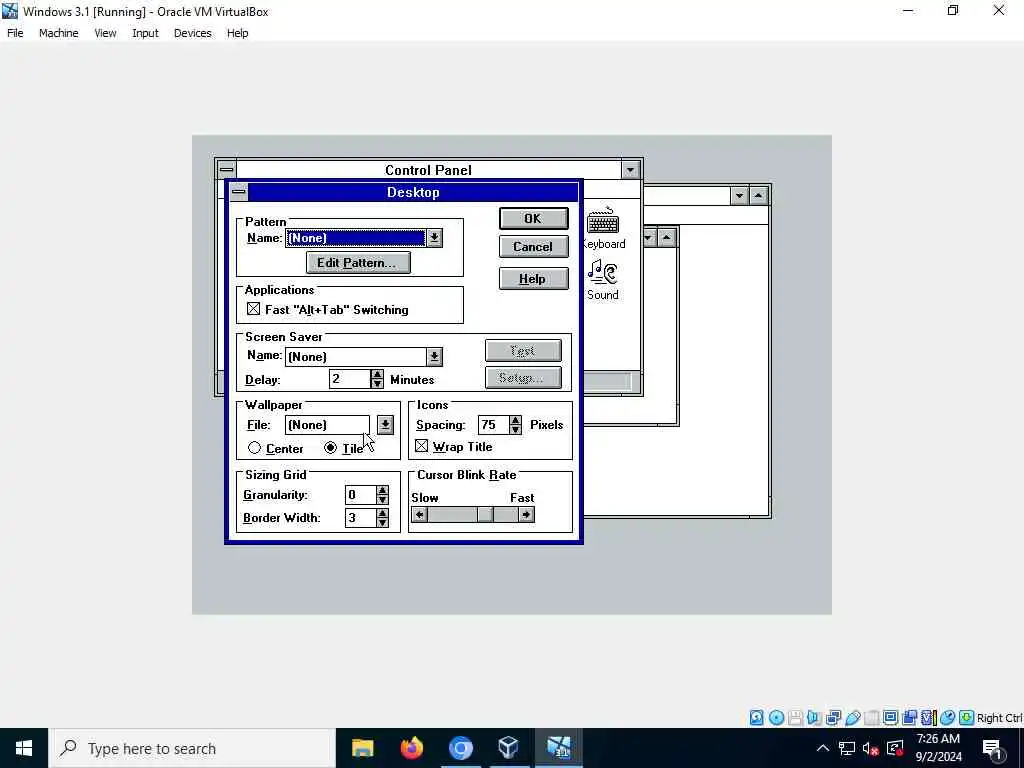Open the VirtualBox File menu
Screen dimensions: 1024x768
coord(15,33)
